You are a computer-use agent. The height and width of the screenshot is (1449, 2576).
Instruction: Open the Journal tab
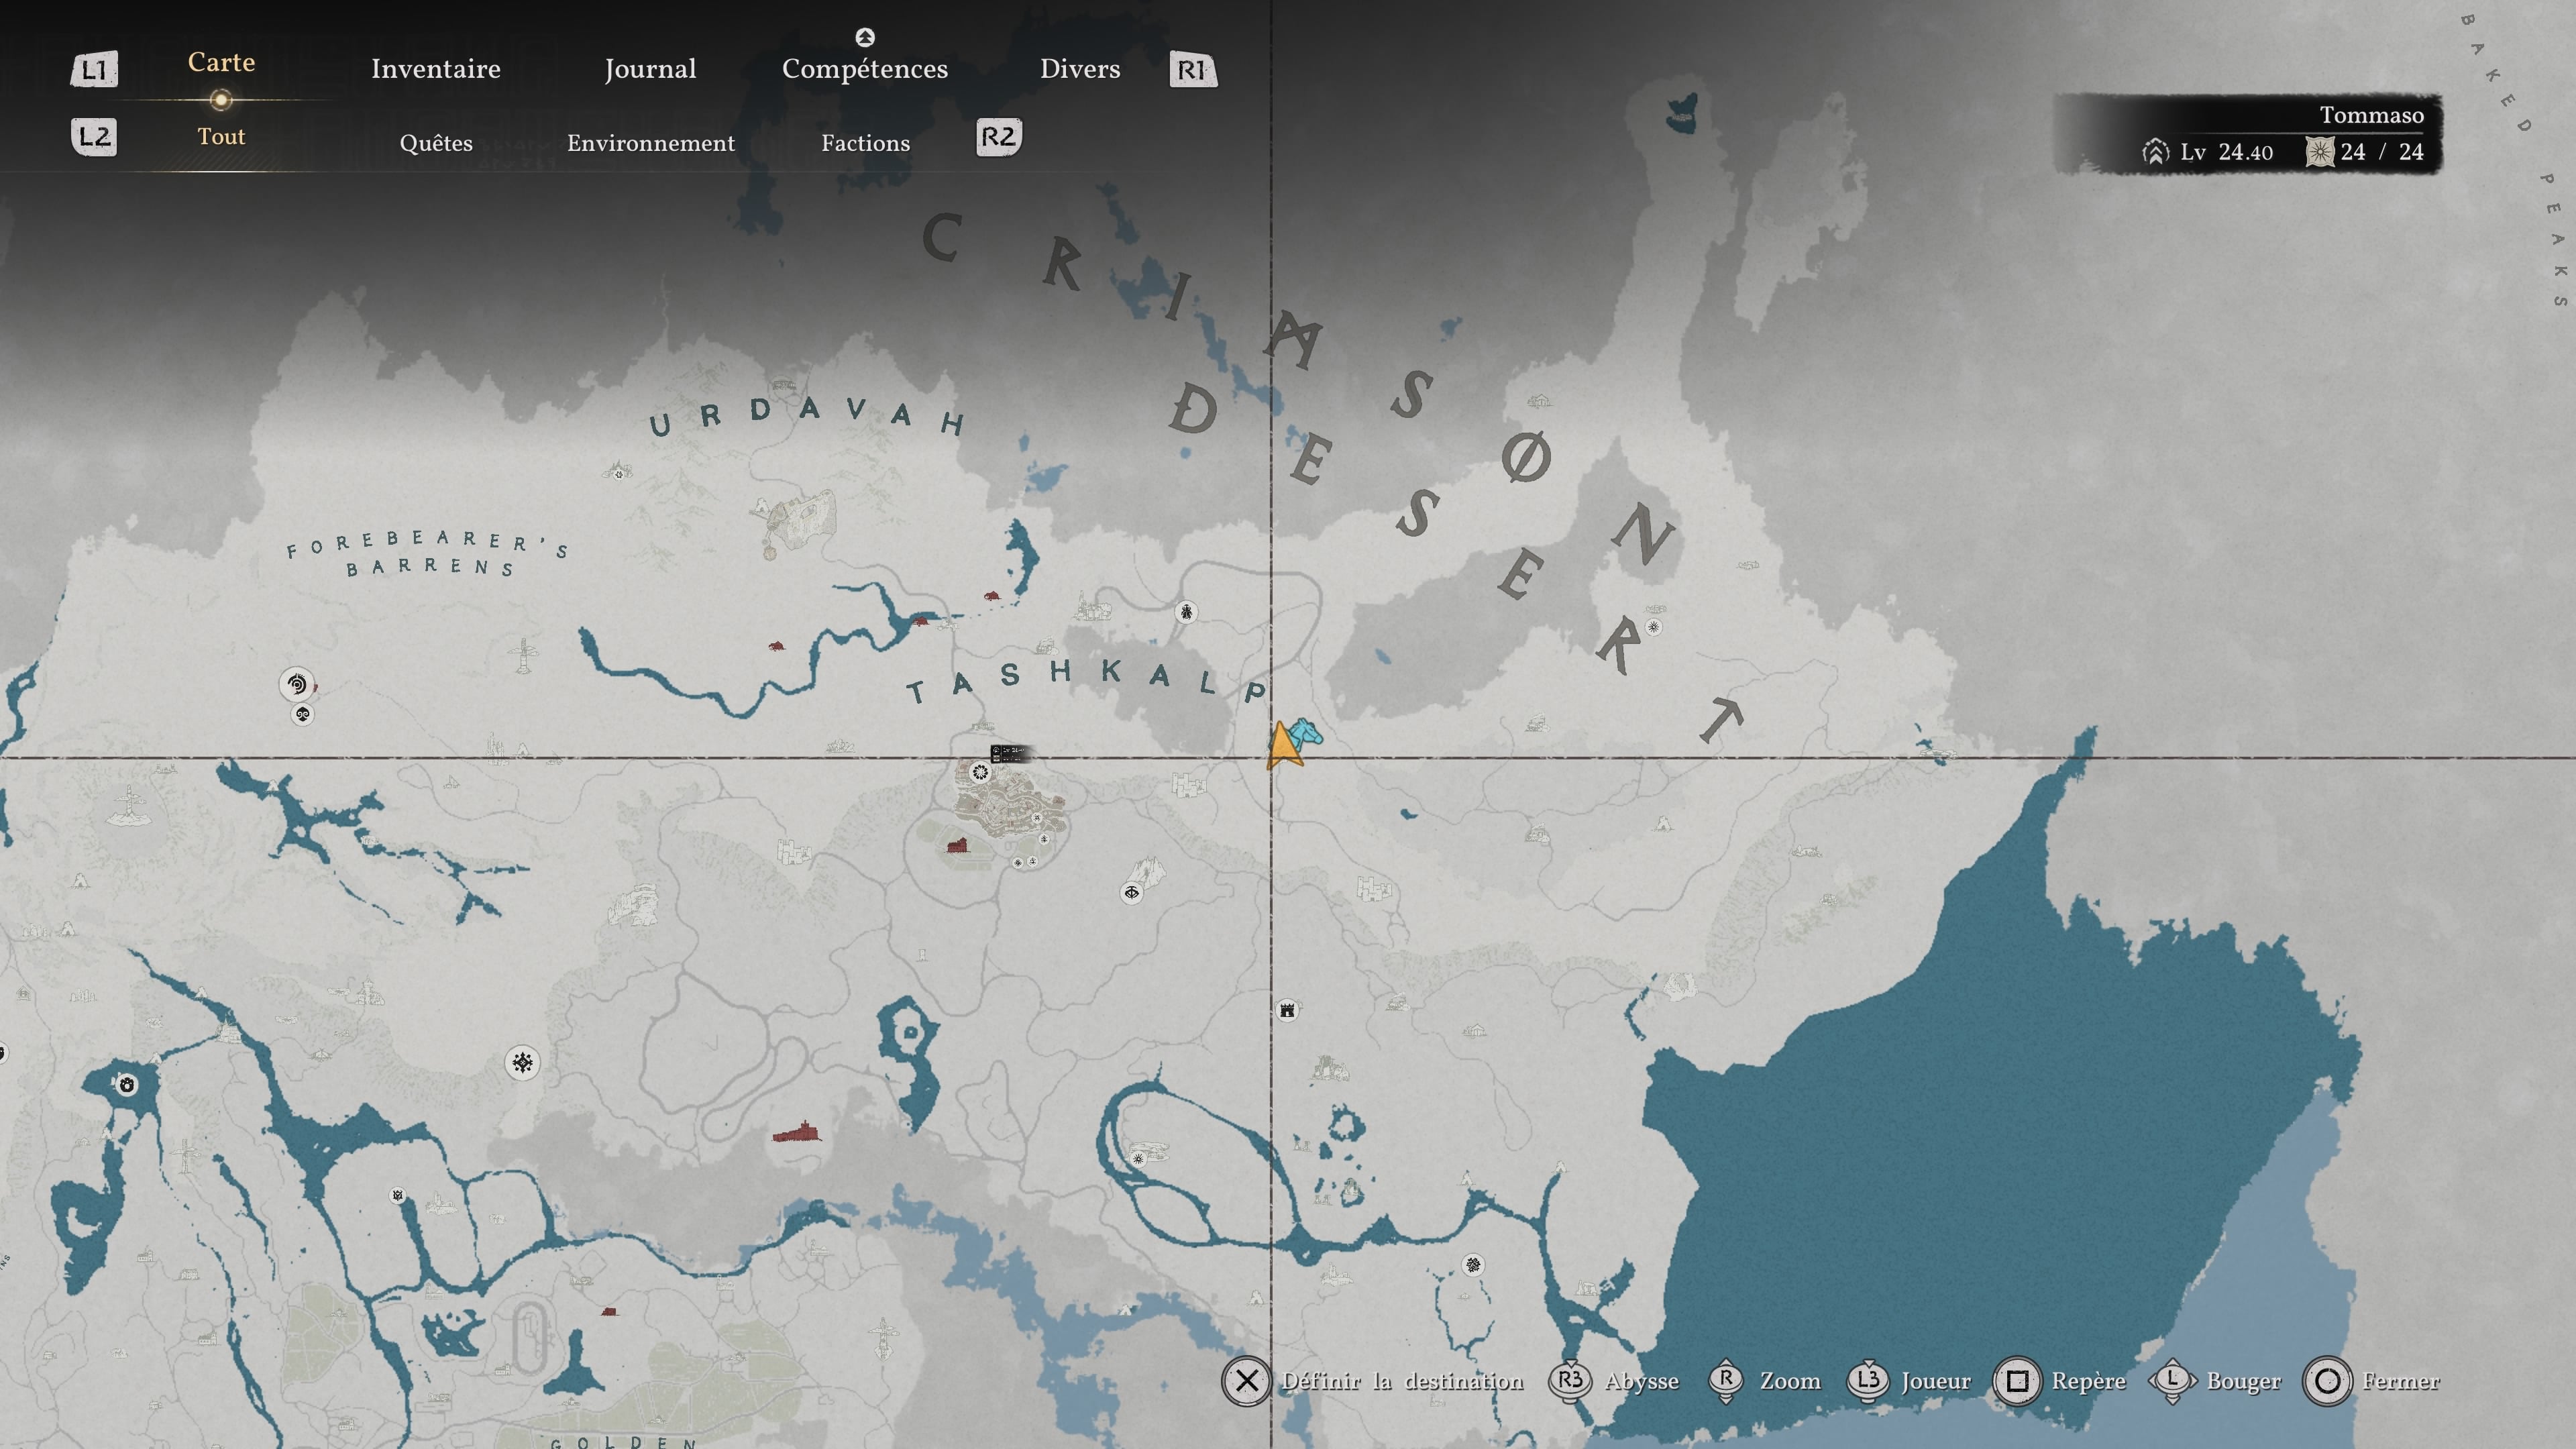pyautogui.click(x=650, y=69)
